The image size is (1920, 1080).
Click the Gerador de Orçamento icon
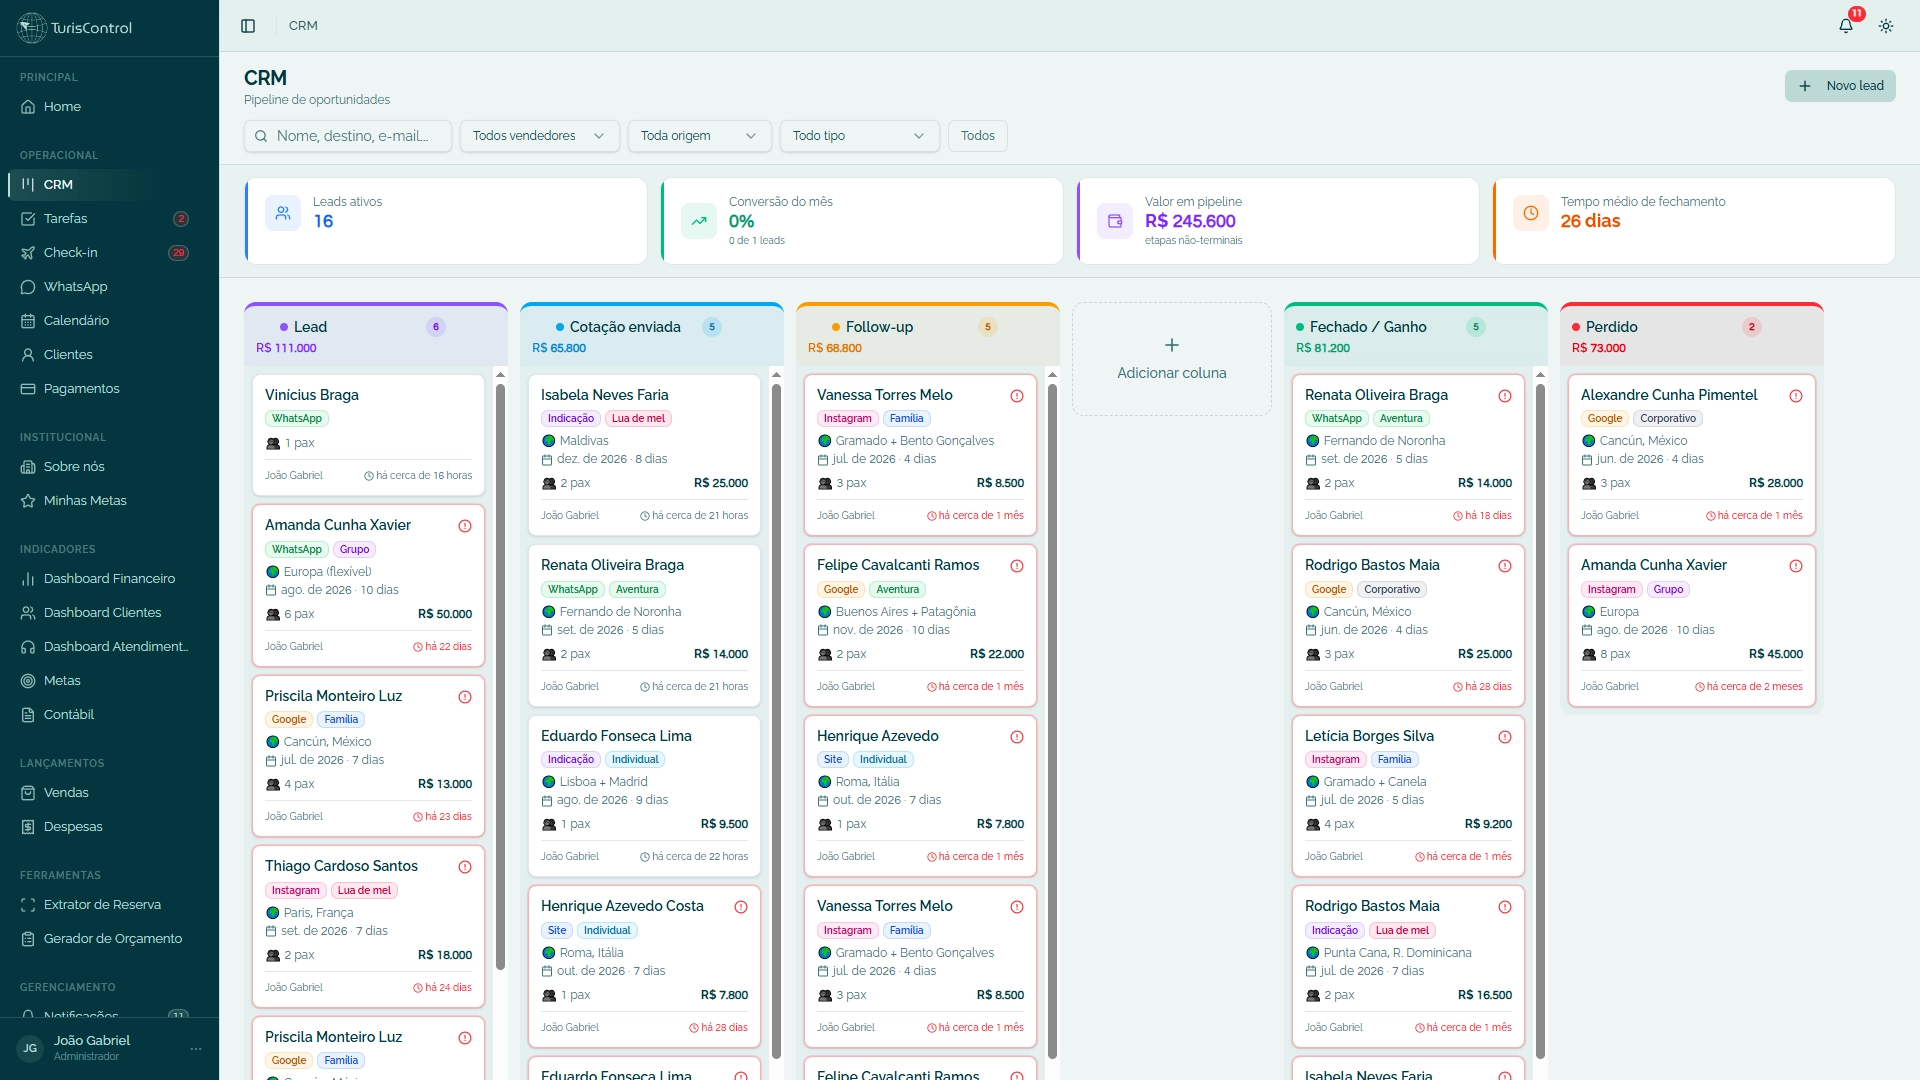coord(28,939)
